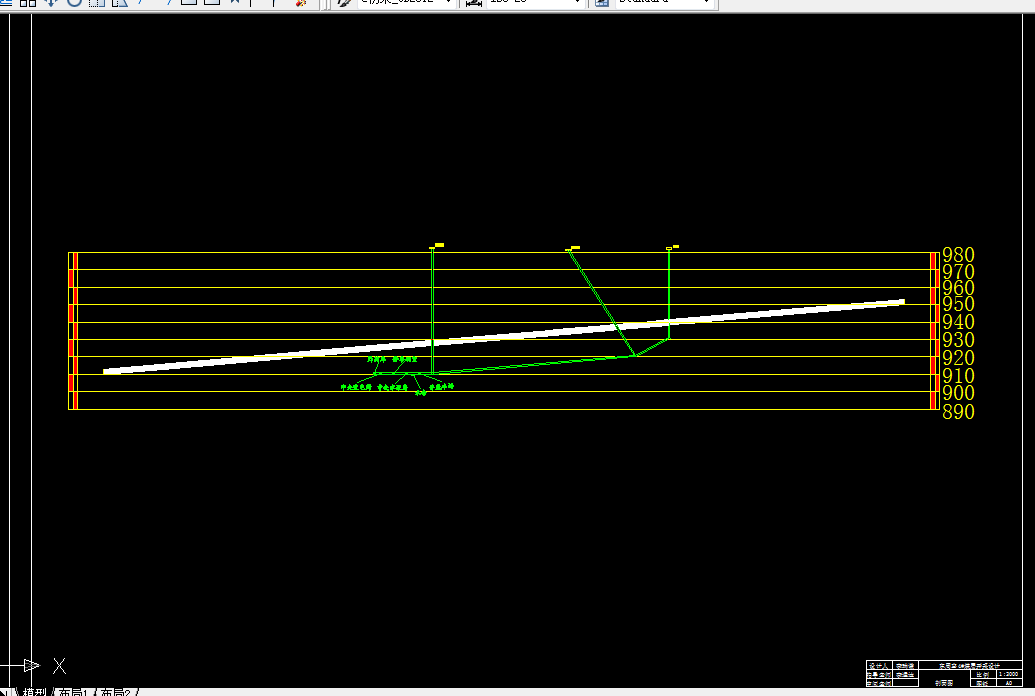Switch to the 布局1 layout tab
Image resolution: width=1035 pixels, height=696 pixels.
click(x=73, y=692)
